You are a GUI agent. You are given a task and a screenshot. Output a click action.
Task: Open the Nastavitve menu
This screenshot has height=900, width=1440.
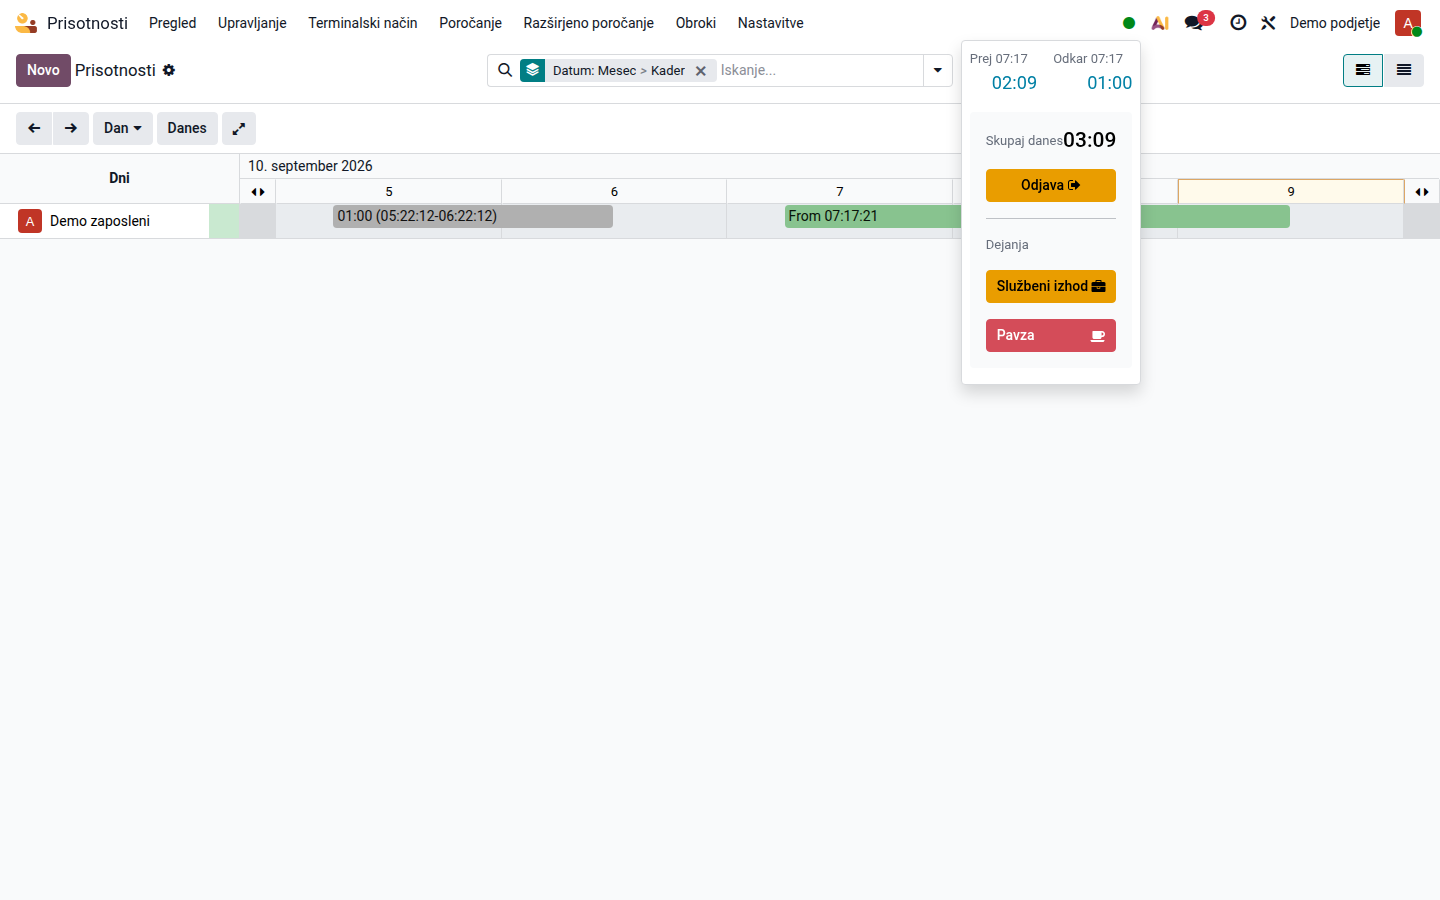(x=771, y=23)
